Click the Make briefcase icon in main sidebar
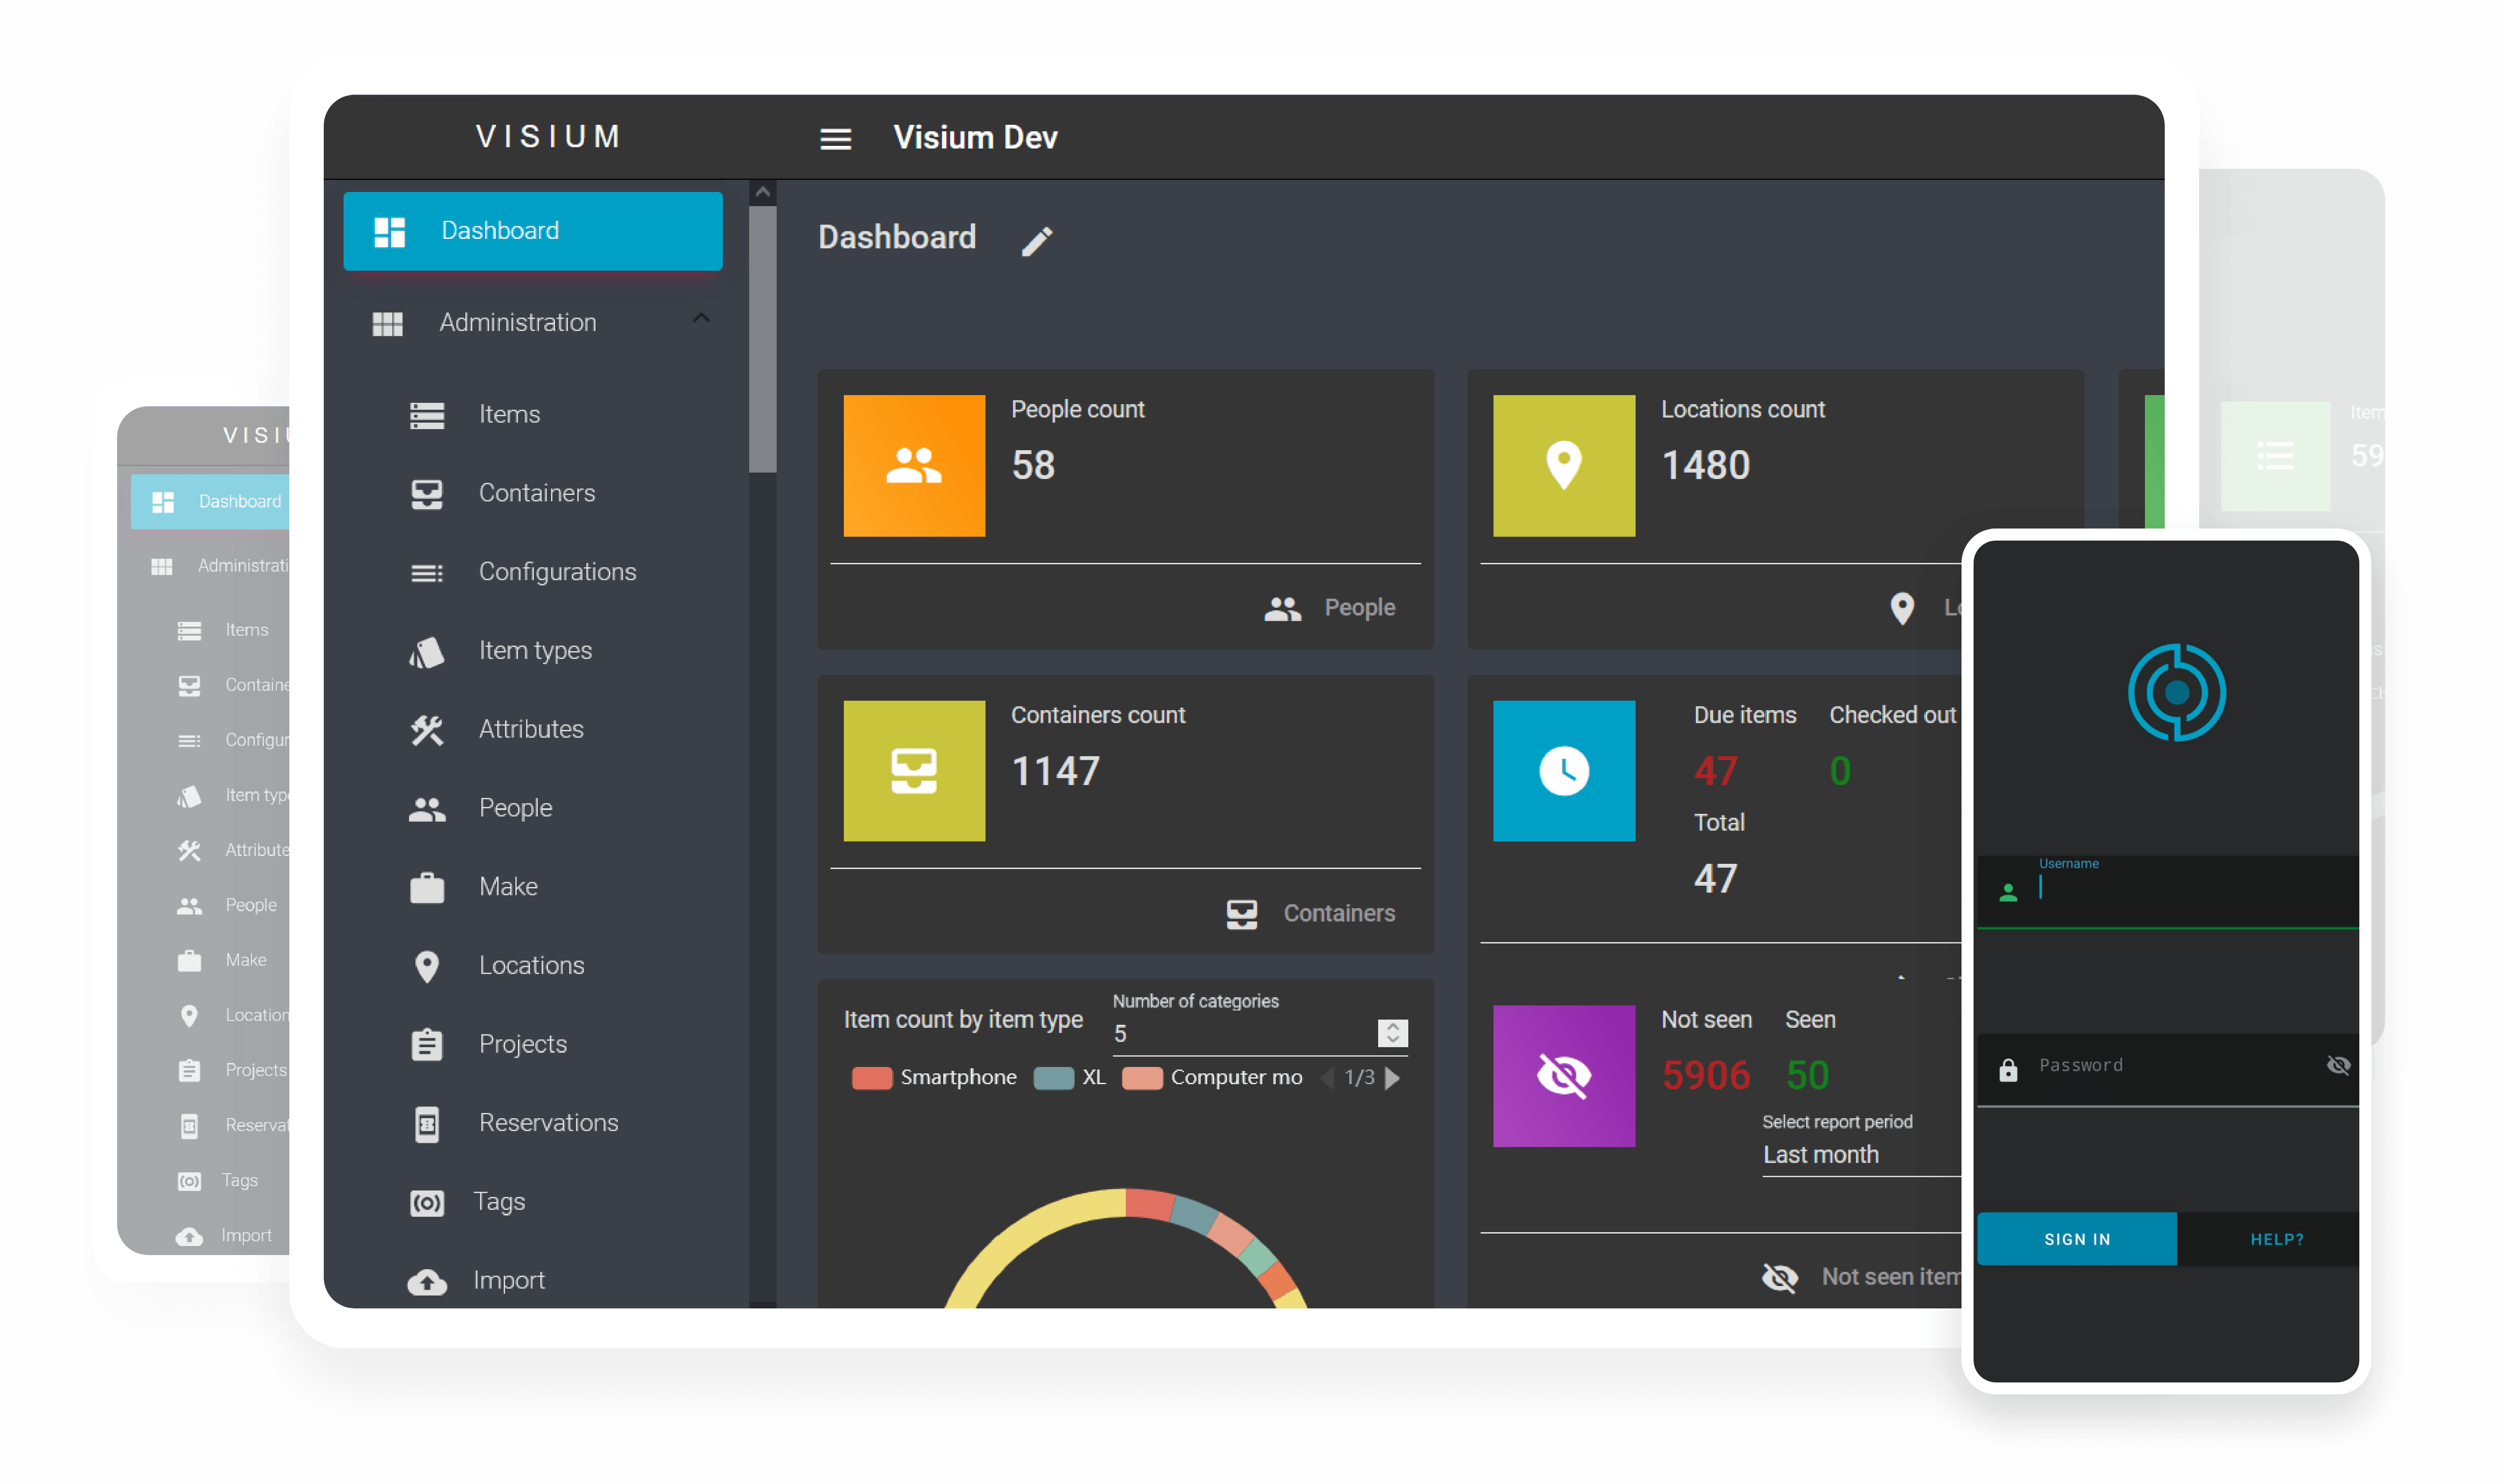Screen dimensions: 2504x1484 (427, 887)
